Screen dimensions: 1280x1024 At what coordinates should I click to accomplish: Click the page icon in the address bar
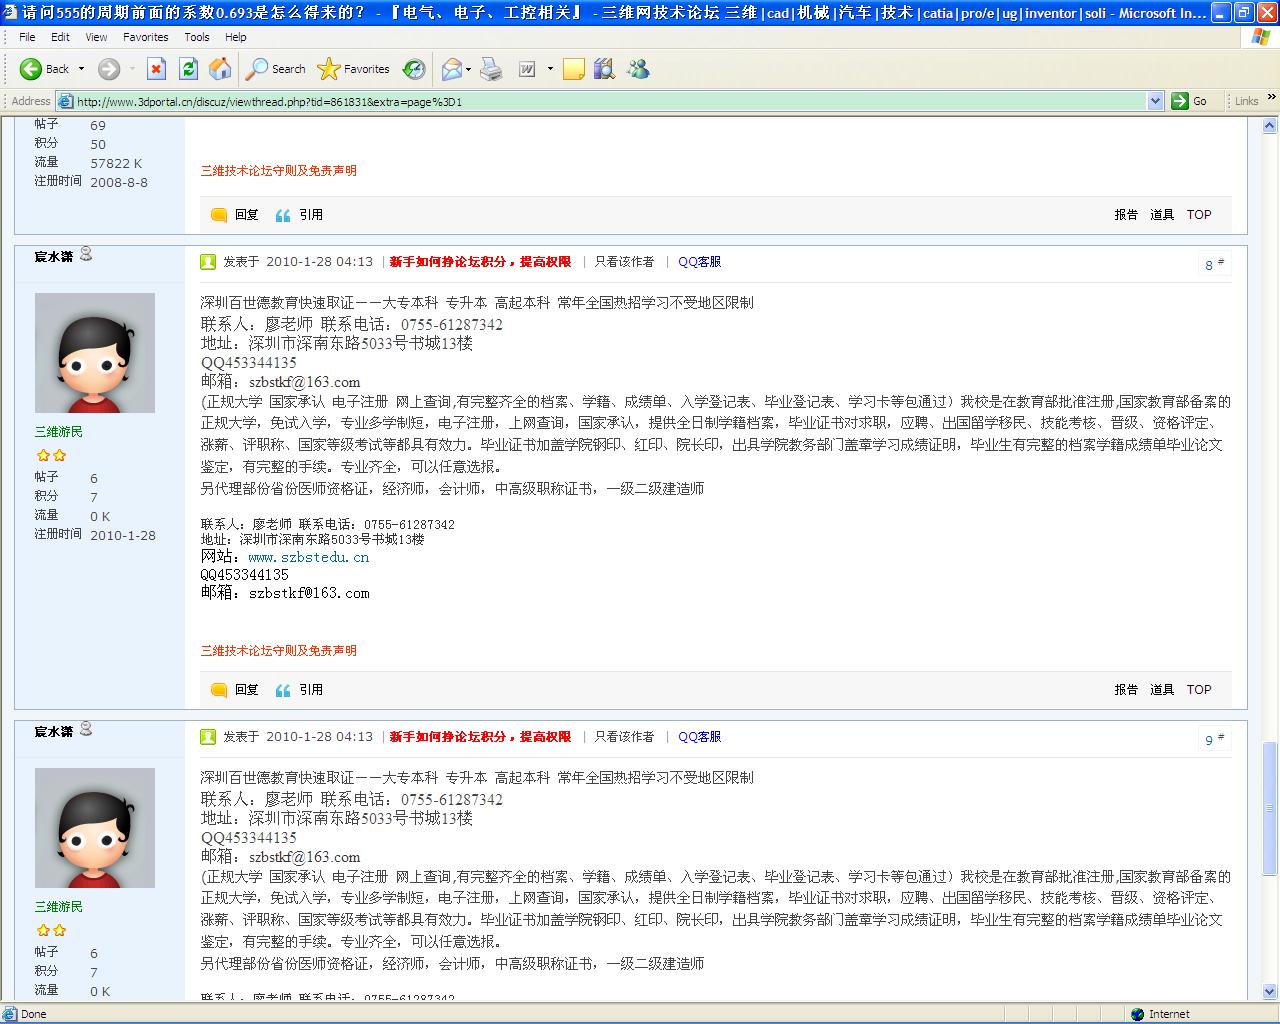tap(66, 101)
